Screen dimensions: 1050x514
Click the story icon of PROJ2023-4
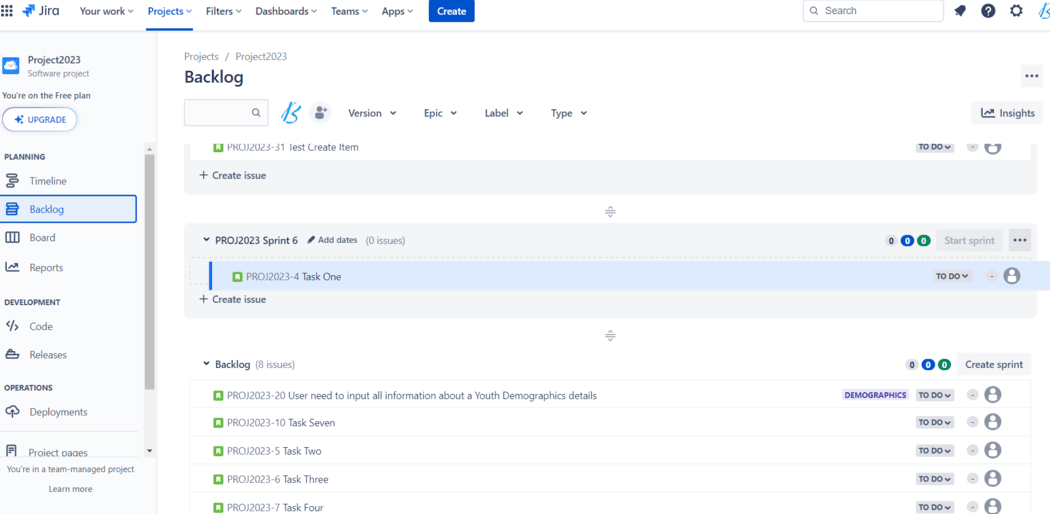[x=237, y=276]
